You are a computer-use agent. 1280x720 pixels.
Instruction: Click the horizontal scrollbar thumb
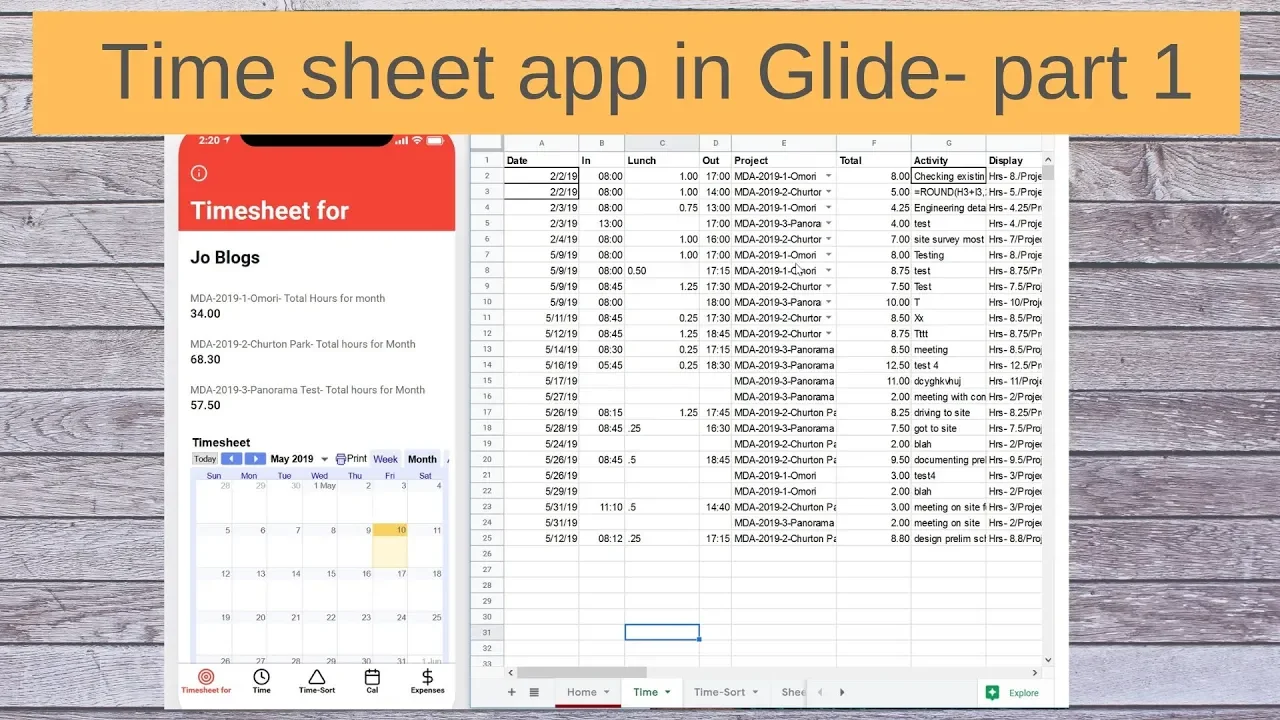(x=582, y=672)
